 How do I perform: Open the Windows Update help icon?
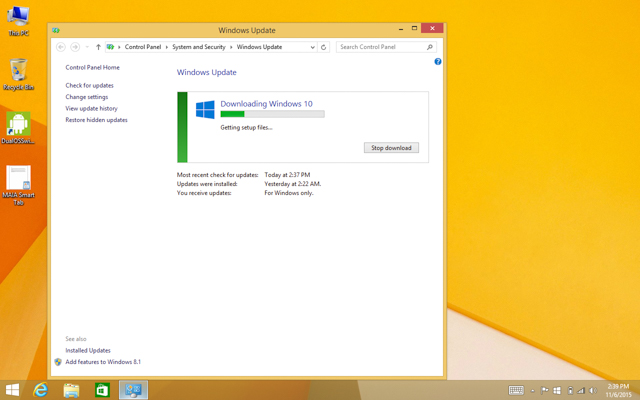437,62
